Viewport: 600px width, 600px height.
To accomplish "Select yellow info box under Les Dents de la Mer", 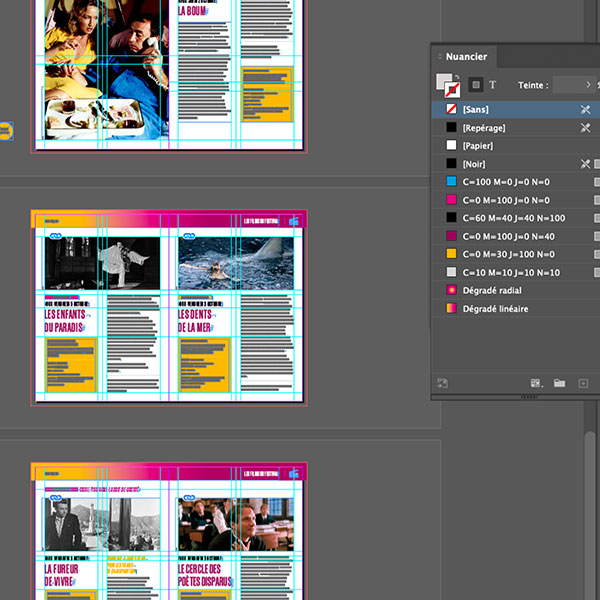I will 204,365.
